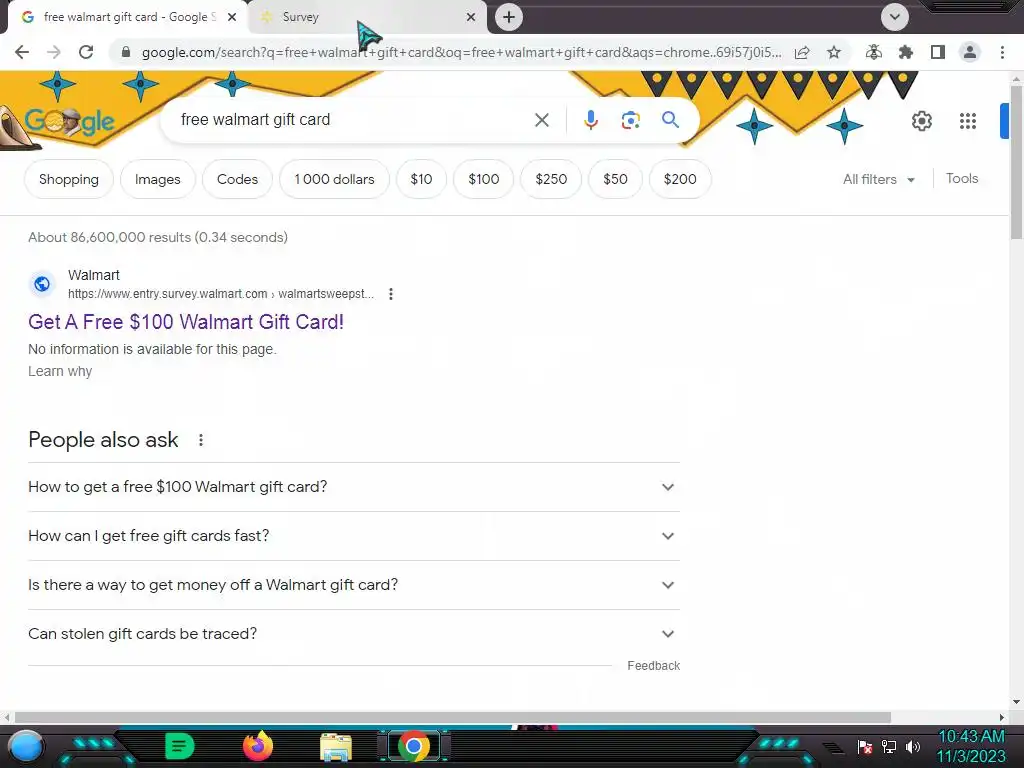Click the vertical scrollbar thumb

(x=1016, y=162)
